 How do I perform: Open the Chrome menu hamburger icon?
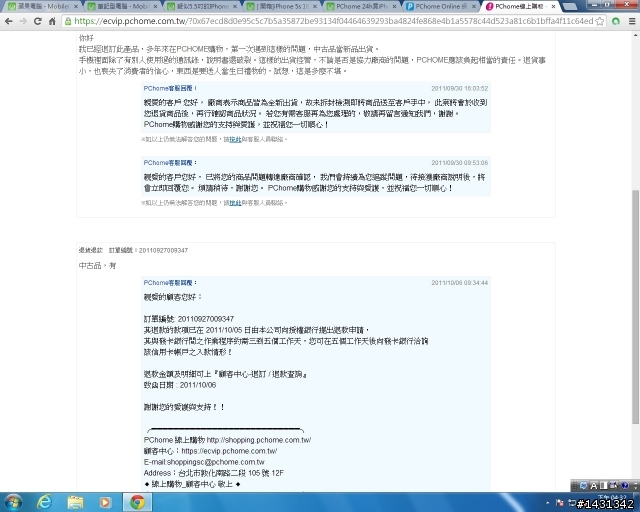[x=632, y=21]
